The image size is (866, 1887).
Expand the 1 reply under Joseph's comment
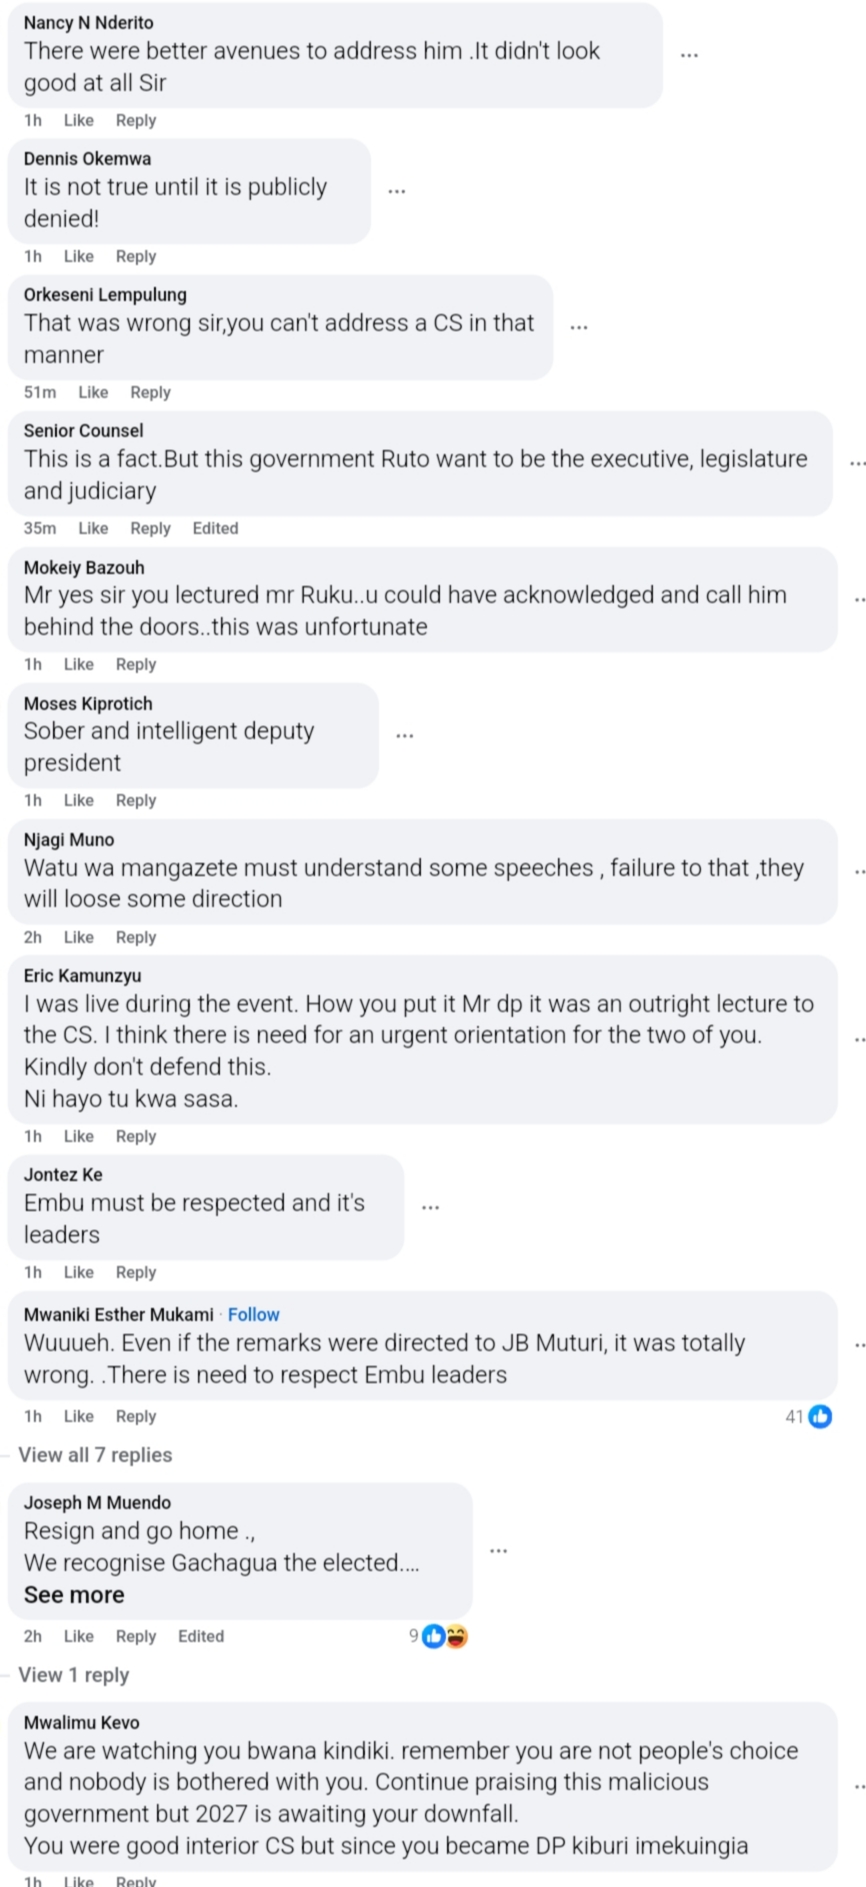(x=74, y=1675)
